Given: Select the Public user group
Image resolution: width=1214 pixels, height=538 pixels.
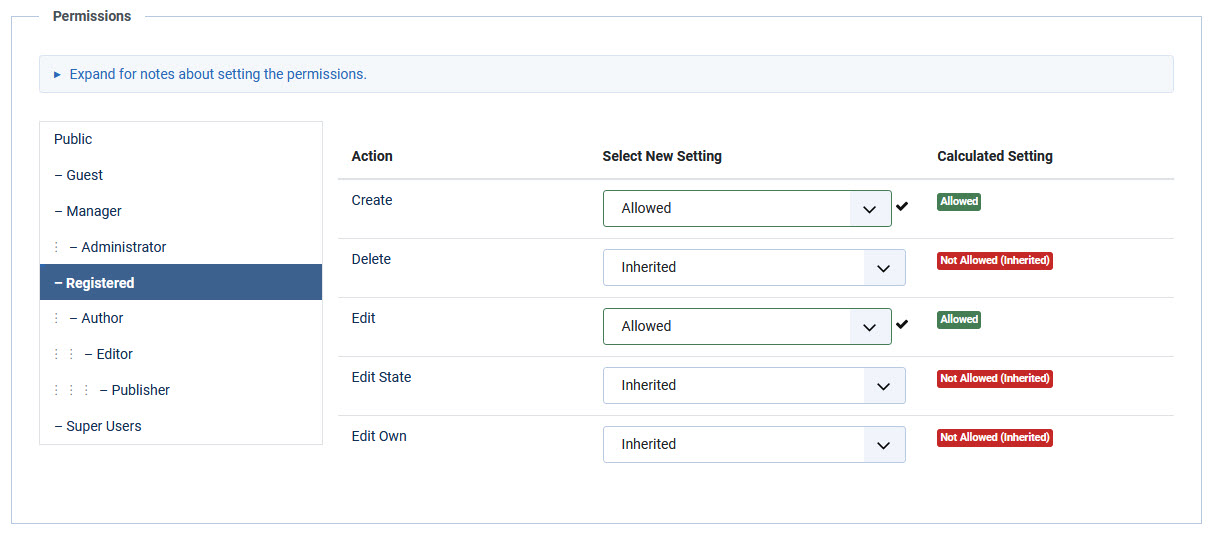Looking at the screenshot, I should (x=73, y=139).
